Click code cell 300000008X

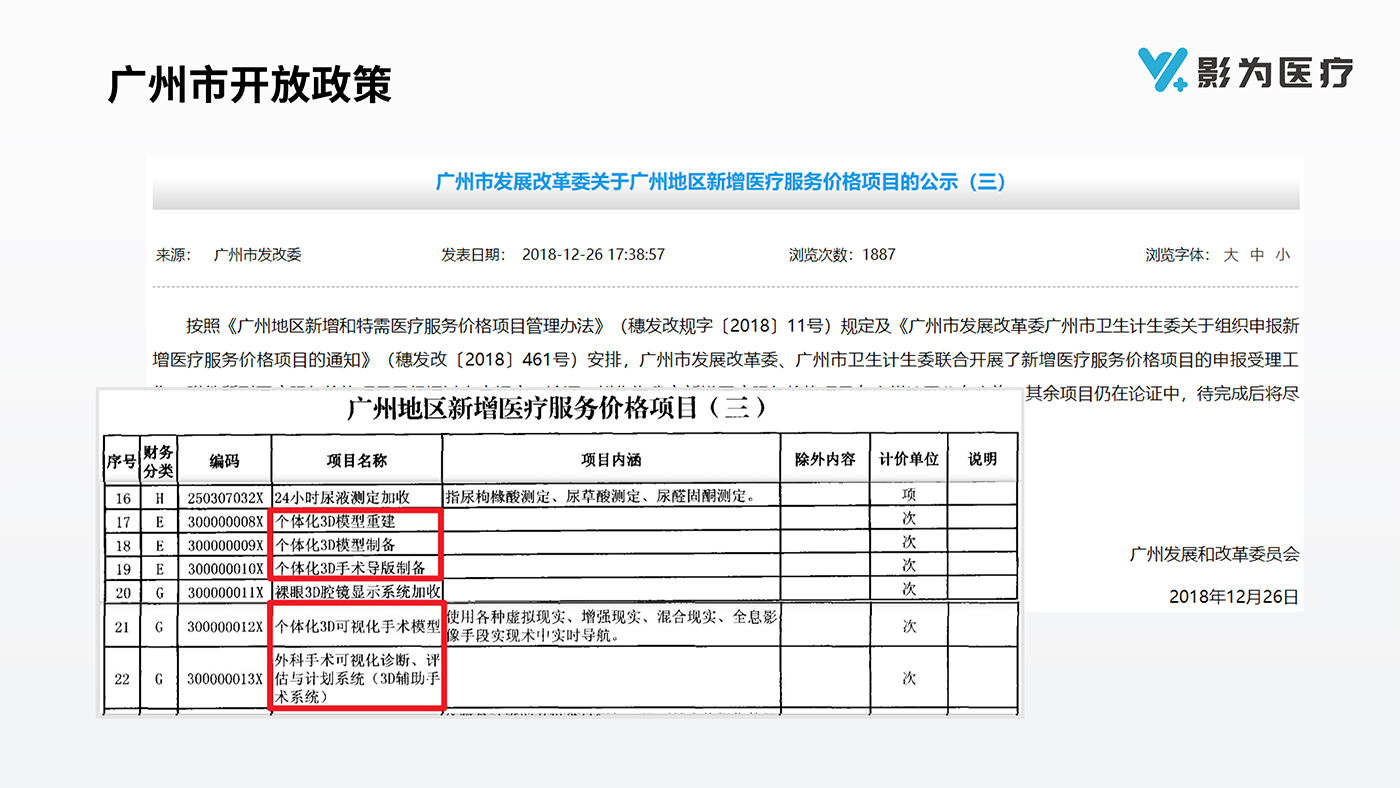pyautogui.click(x=225, y=521)
